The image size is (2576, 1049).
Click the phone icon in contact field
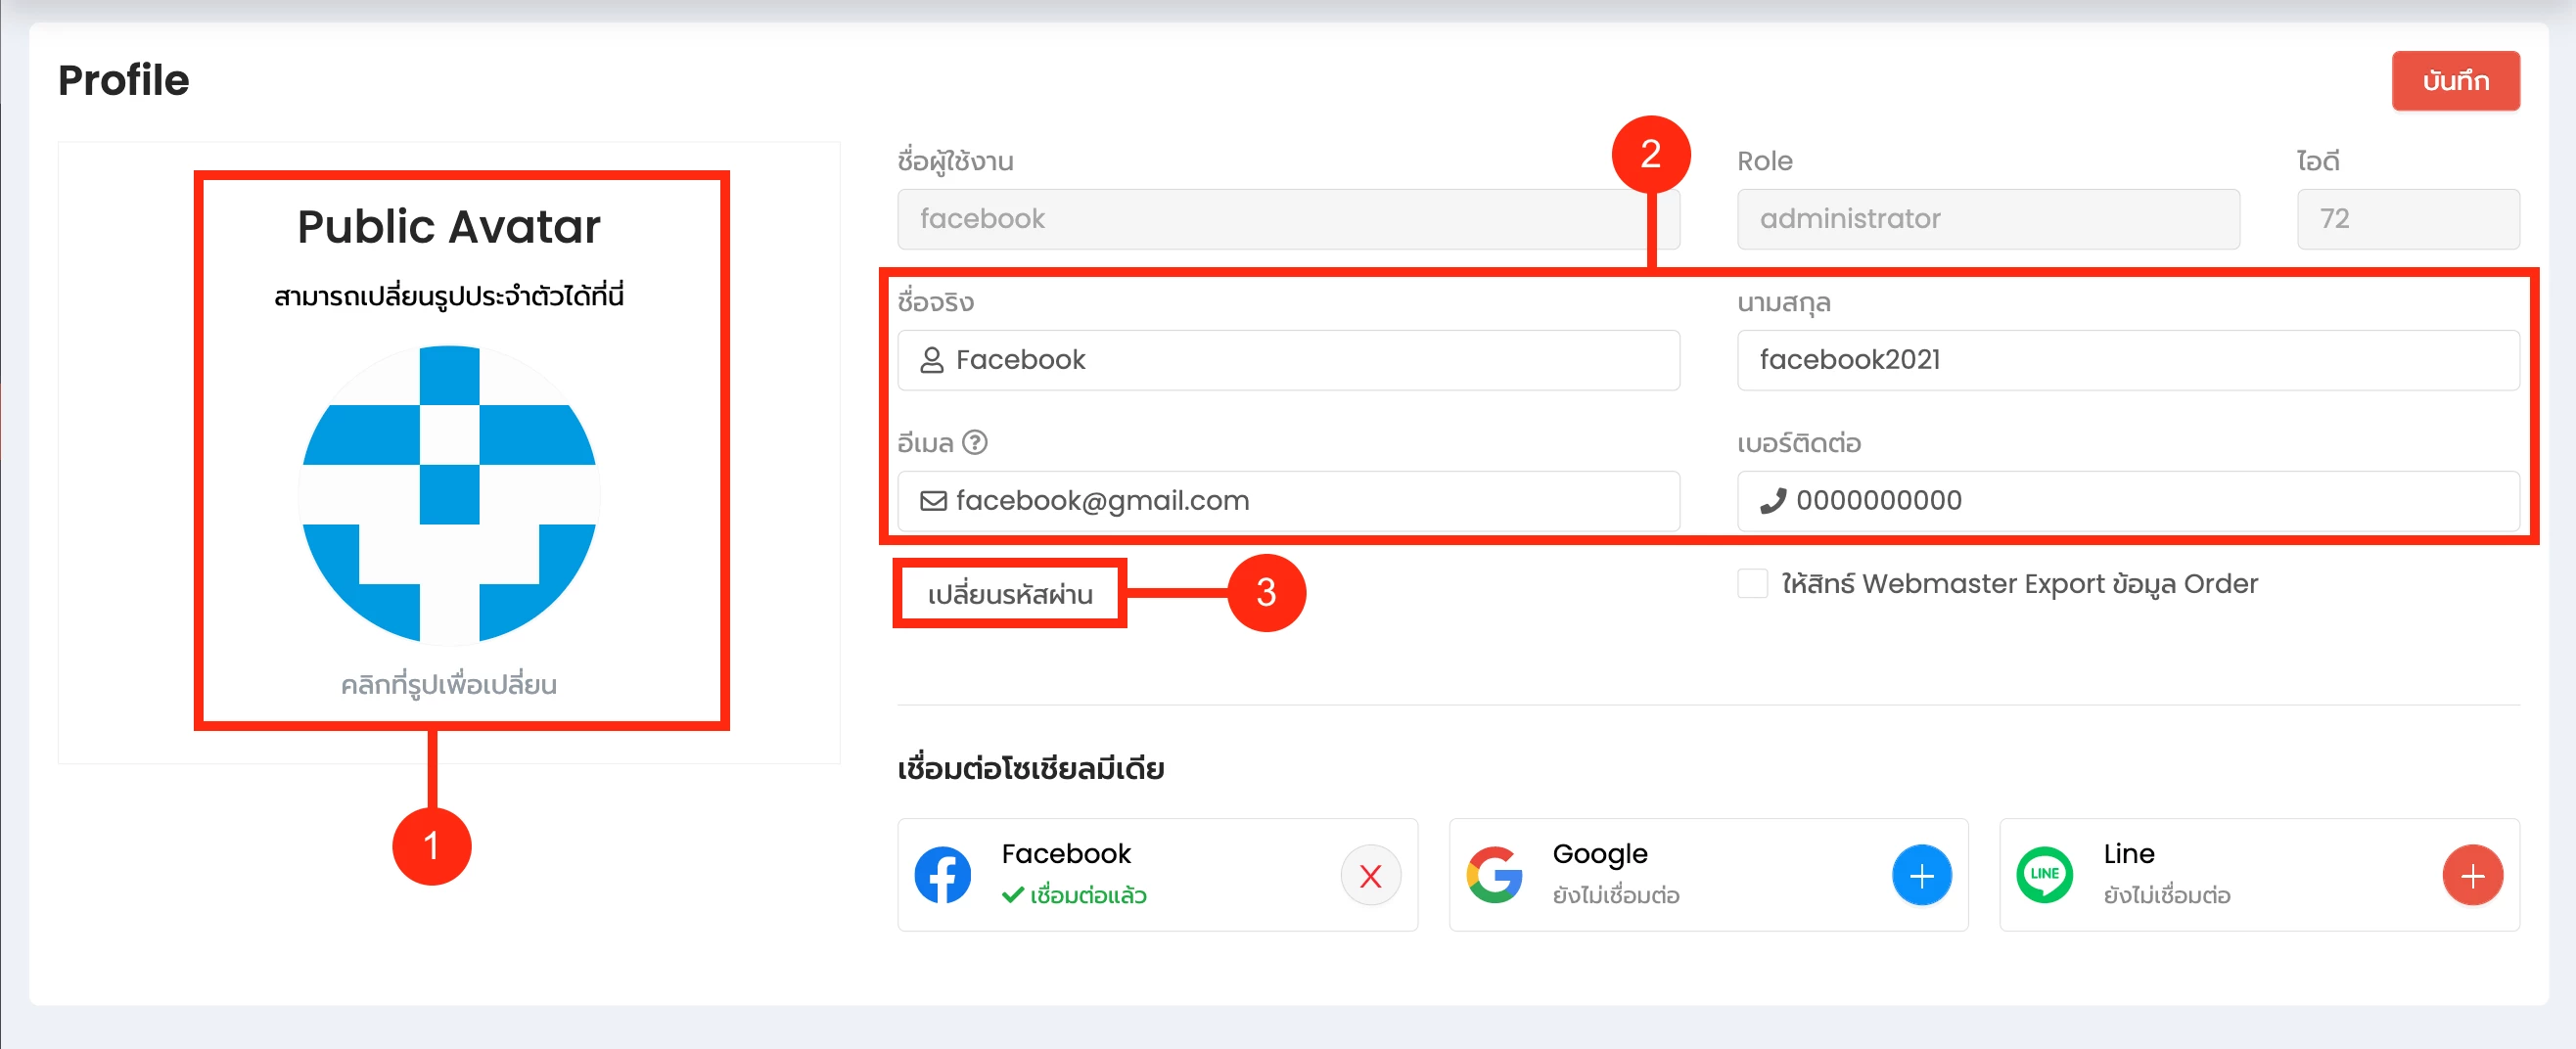(1773, 501)
